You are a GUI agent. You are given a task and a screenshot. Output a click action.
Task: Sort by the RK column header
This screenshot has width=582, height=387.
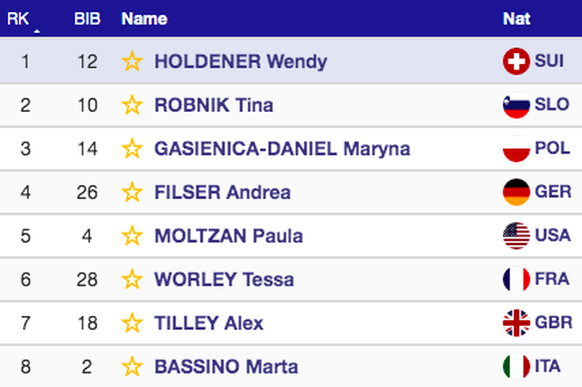pyautogui.click(x=18, y=19)
